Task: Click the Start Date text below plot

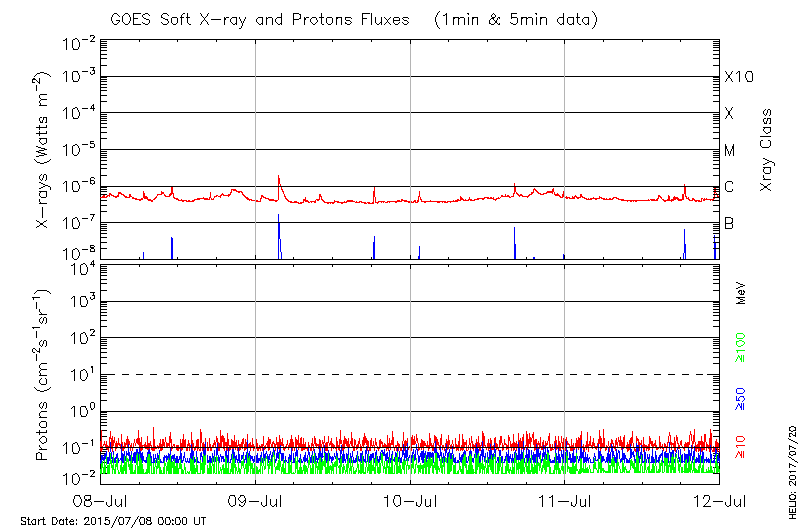Action: coord(113,521)
